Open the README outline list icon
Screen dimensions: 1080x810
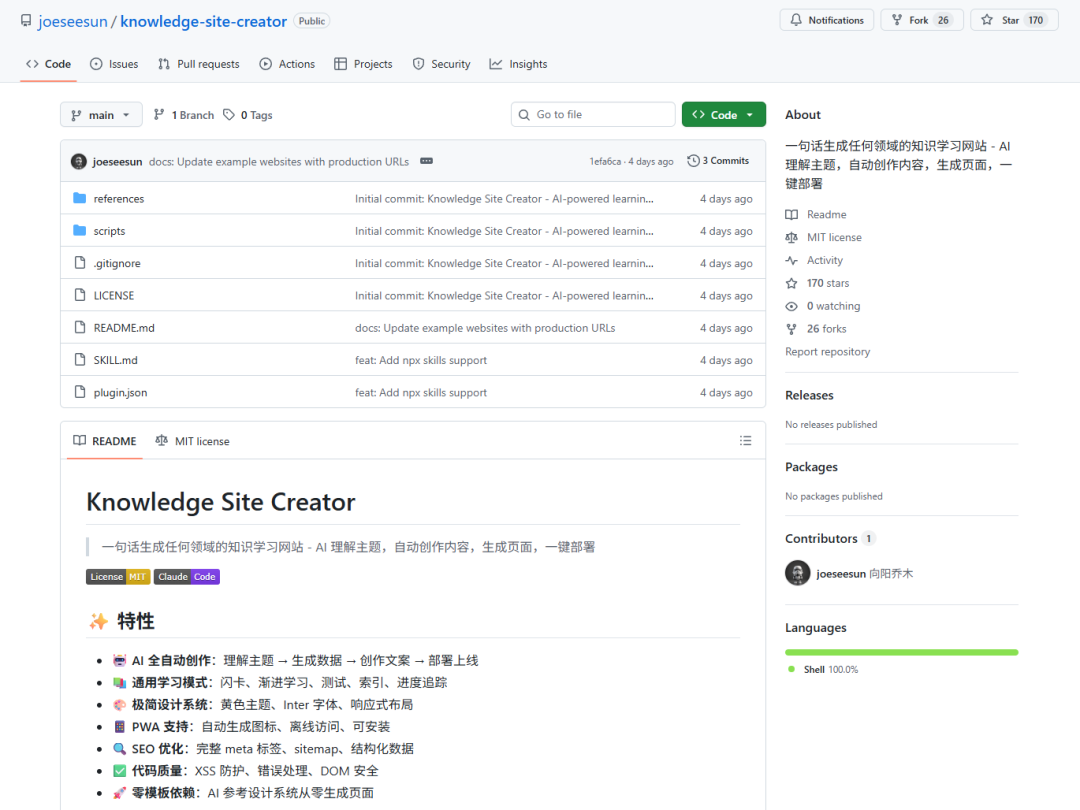pyautogui.click(x=745, y=441)
